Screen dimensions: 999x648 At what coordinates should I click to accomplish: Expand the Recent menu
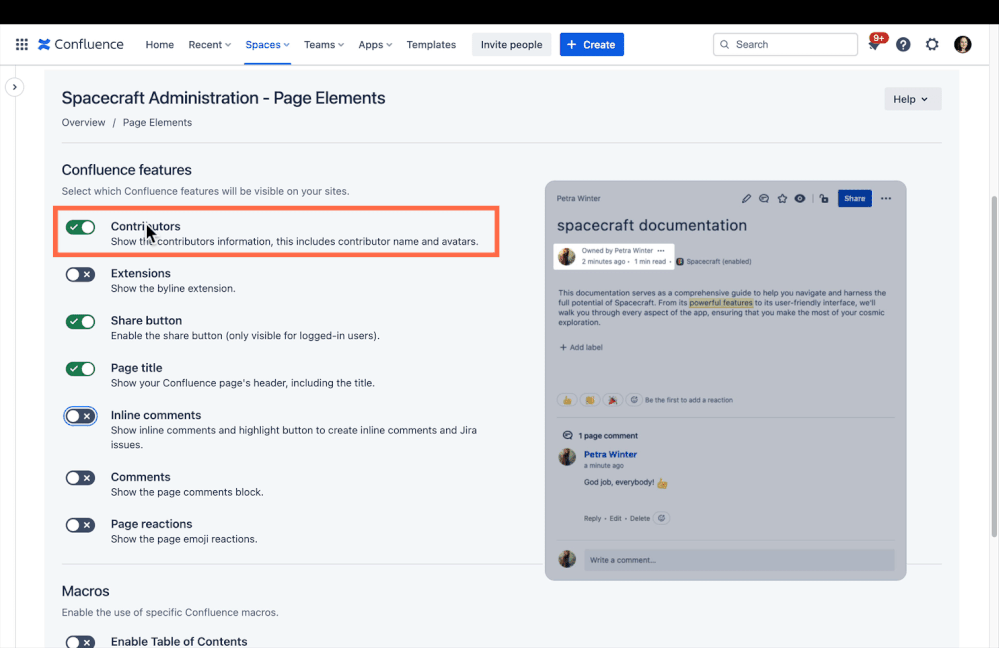coord(209,44)
